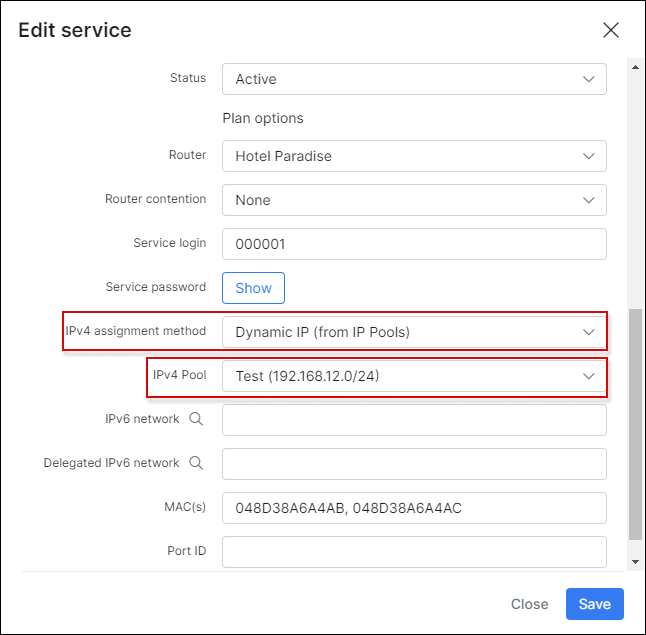
Task: Expand the IPv4 assignment method dropdown
Action: [x=414, y=331]
